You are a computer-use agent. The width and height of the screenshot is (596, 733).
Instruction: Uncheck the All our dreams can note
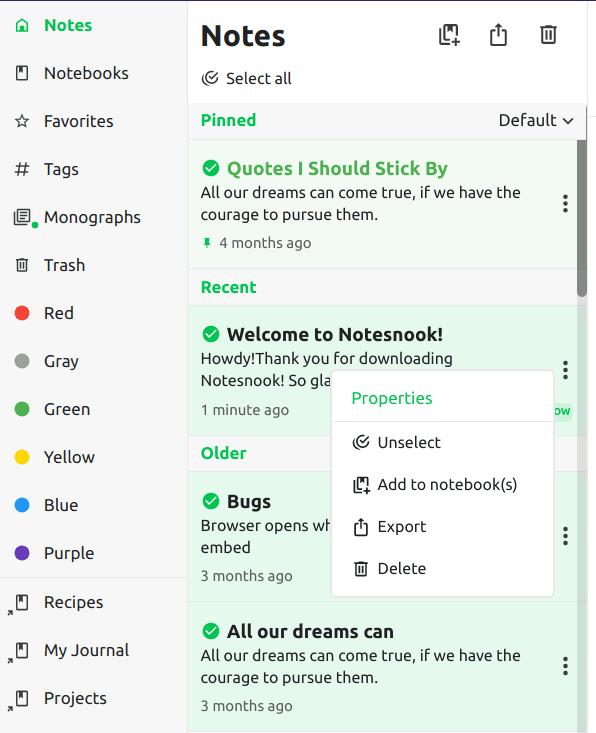click(x=211, y=632)
